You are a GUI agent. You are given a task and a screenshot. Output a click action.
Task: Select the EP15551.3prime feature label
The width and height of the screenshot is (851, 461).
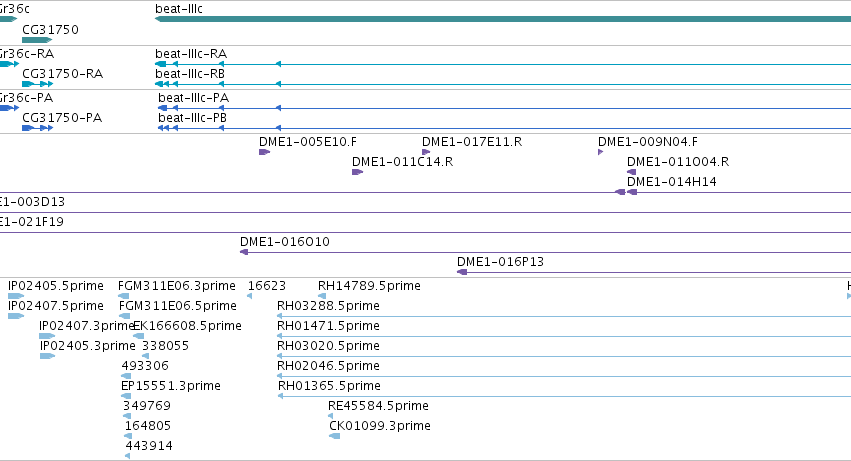171,386
